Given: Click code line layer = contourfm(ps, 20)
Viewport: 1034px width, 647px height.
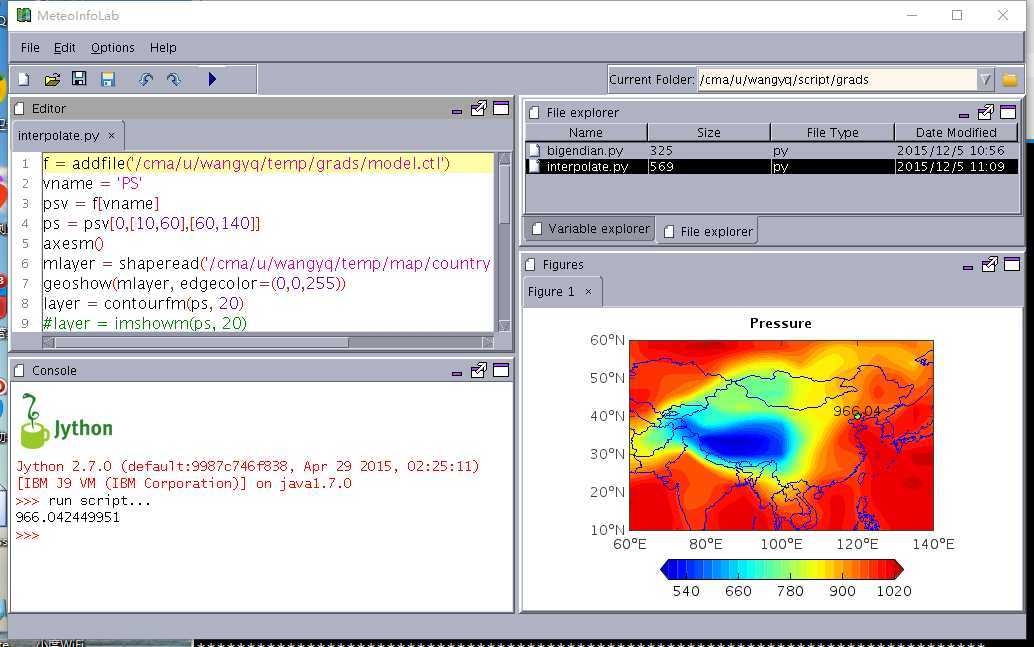Looking at the screenshot, I should 143,303.
